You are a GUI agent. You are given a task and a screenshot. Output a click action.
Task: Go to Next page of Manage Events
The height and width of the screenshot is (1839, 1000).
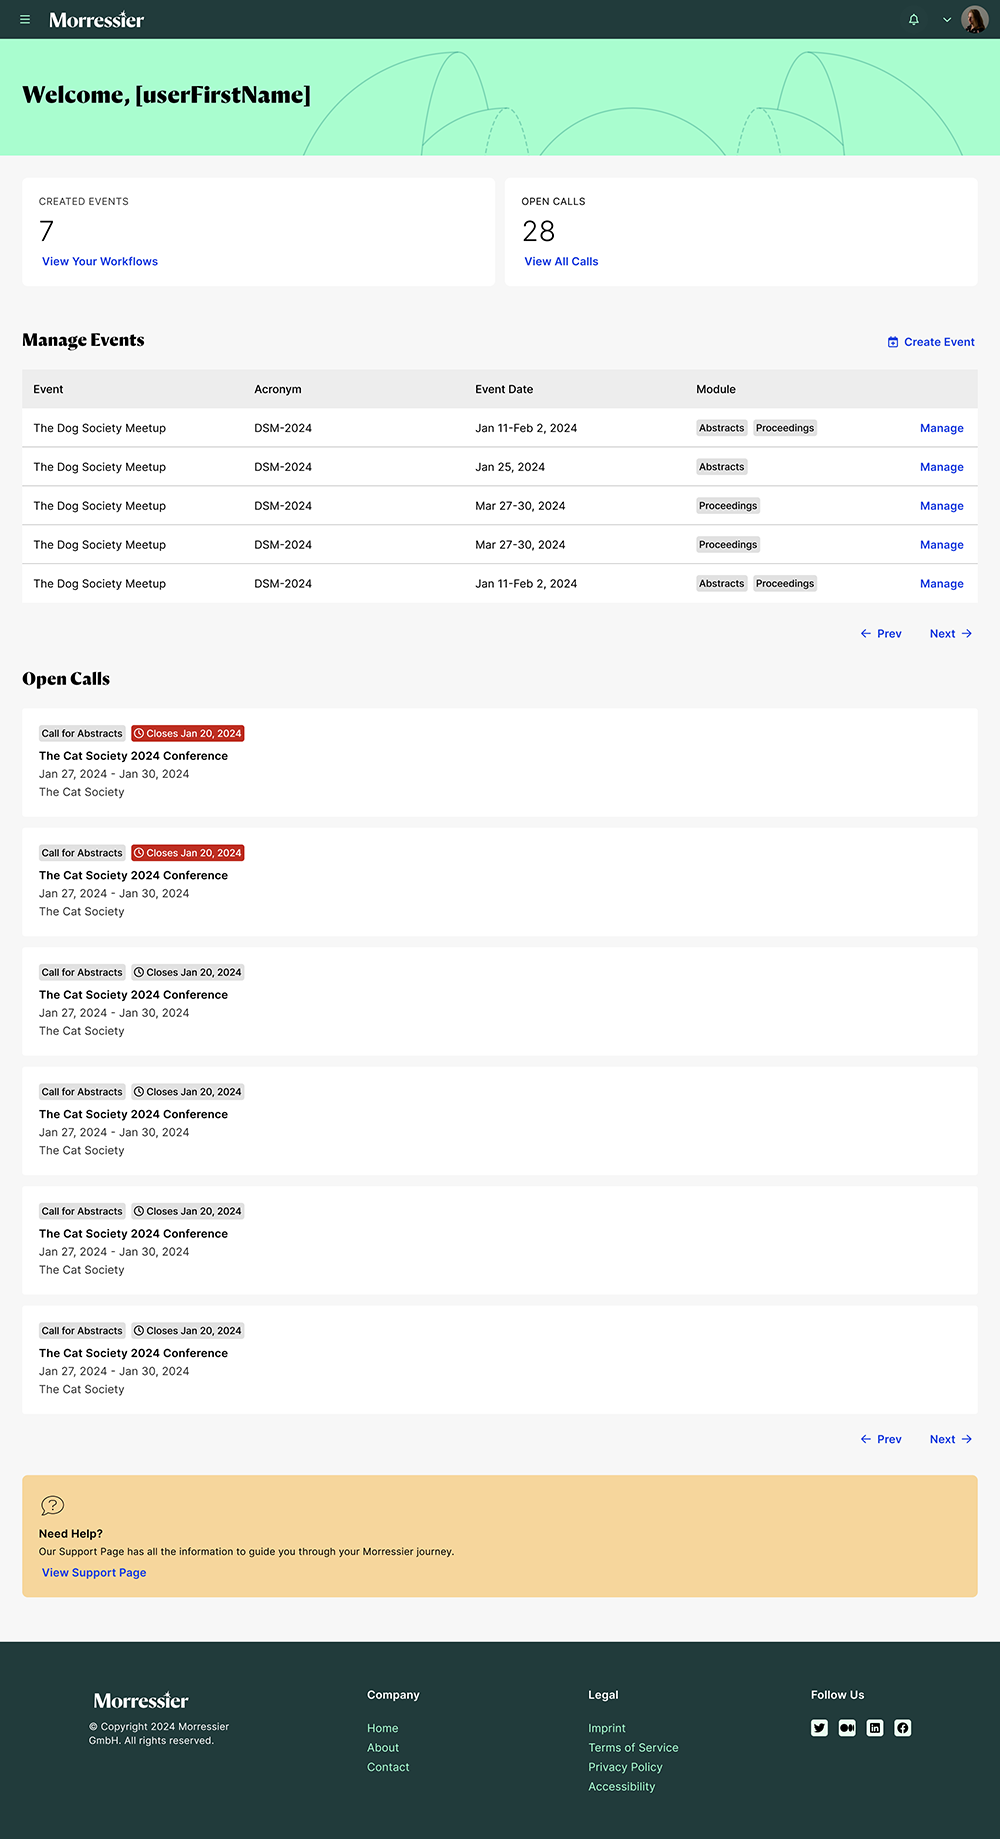950,634
